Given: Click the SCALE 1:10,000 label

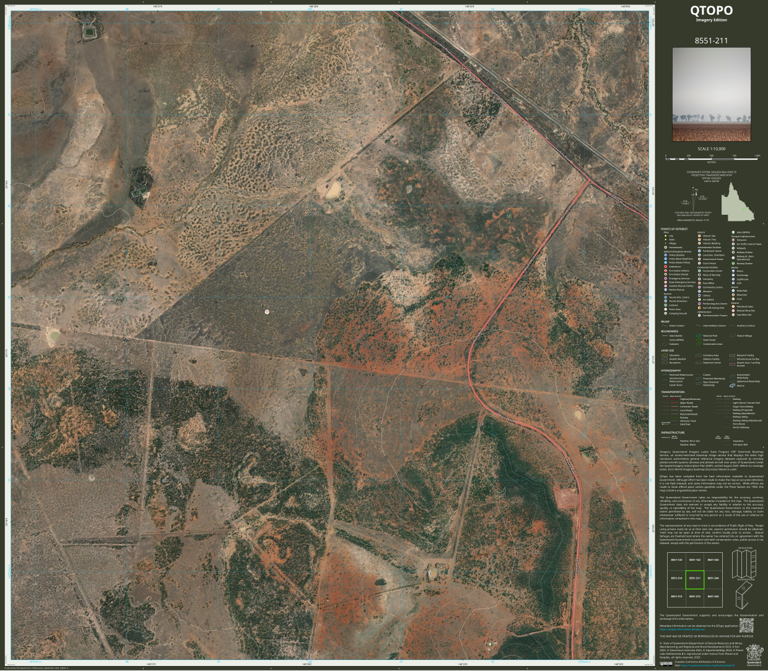Looking at the screenshot, I should coord(711,149).
